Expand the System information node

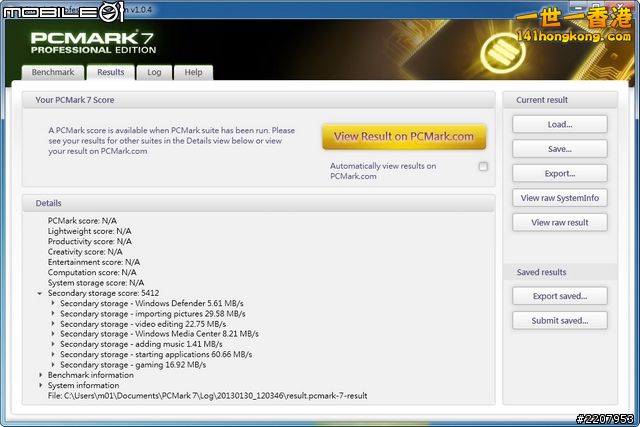click(x=40, y=385)
